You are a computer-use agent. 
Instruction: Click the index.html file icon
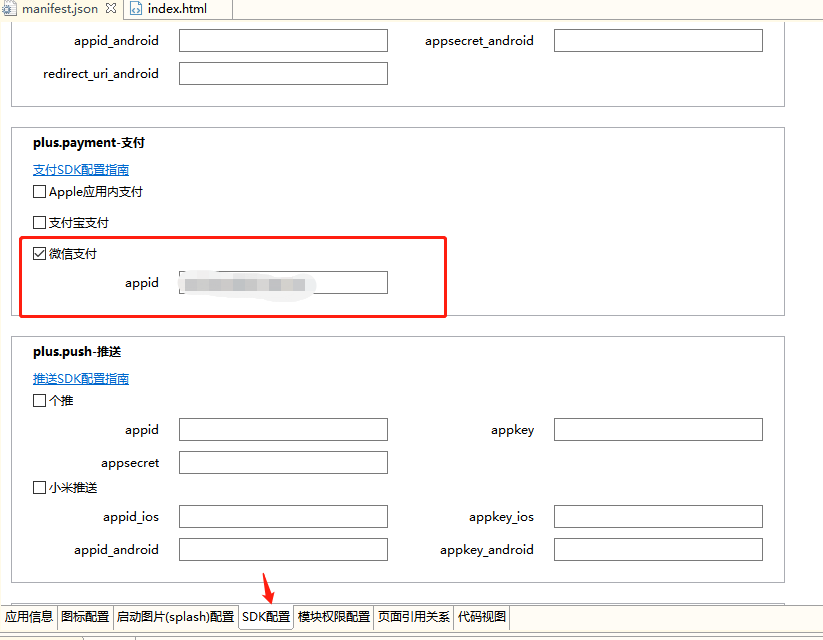tap(136, 9)
